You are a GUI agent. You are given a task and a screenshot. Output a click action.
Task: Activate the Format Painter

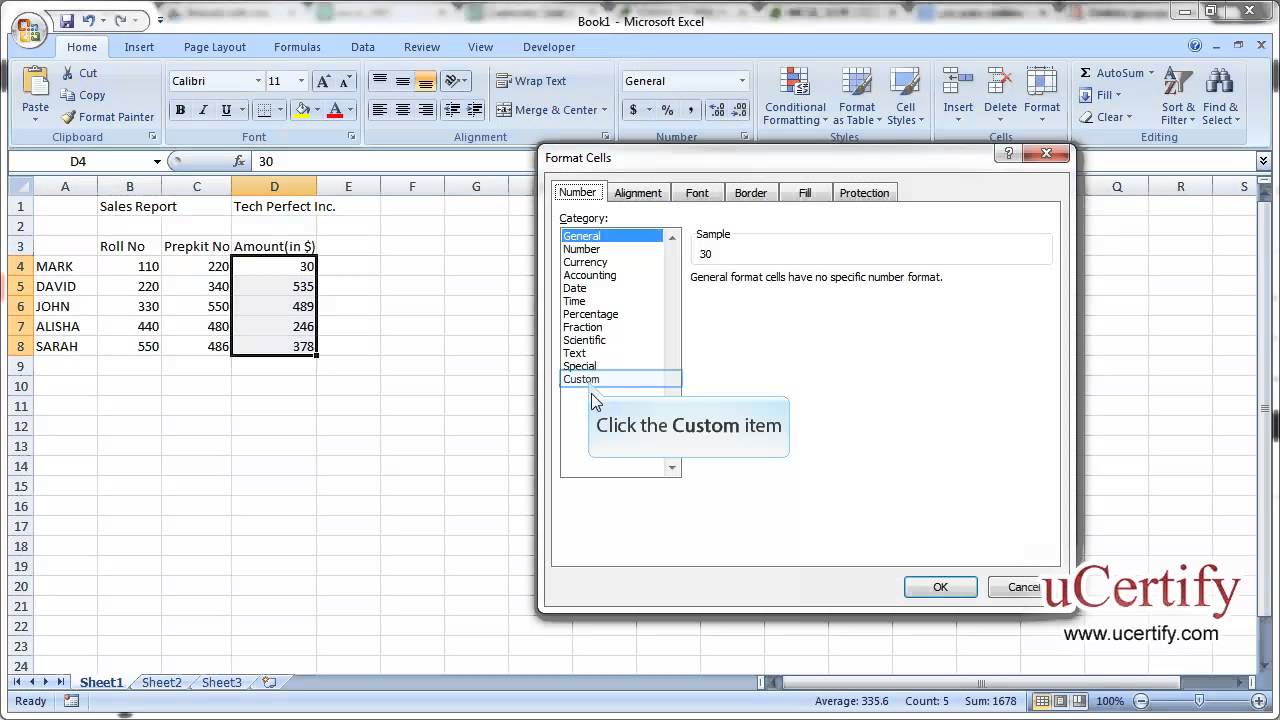click(x=108, y=117)
